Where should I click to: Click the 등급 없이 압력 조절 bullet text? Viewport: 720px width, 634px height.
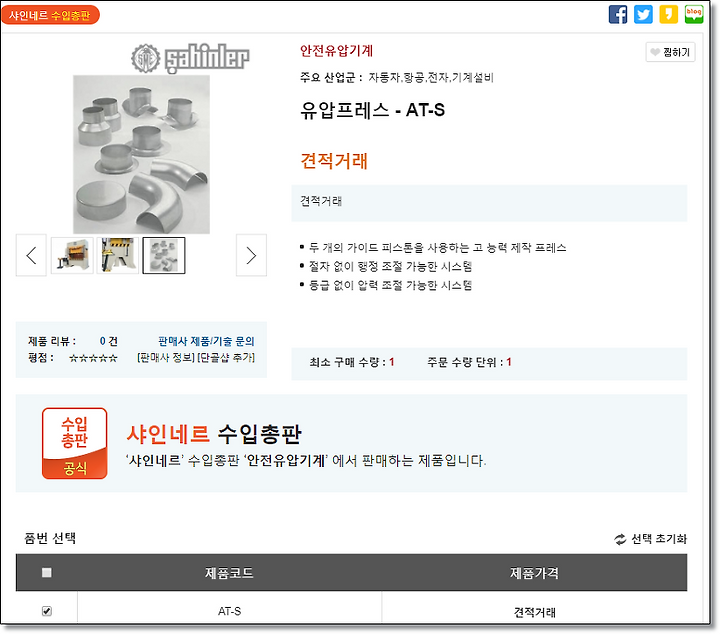(390, 286)
